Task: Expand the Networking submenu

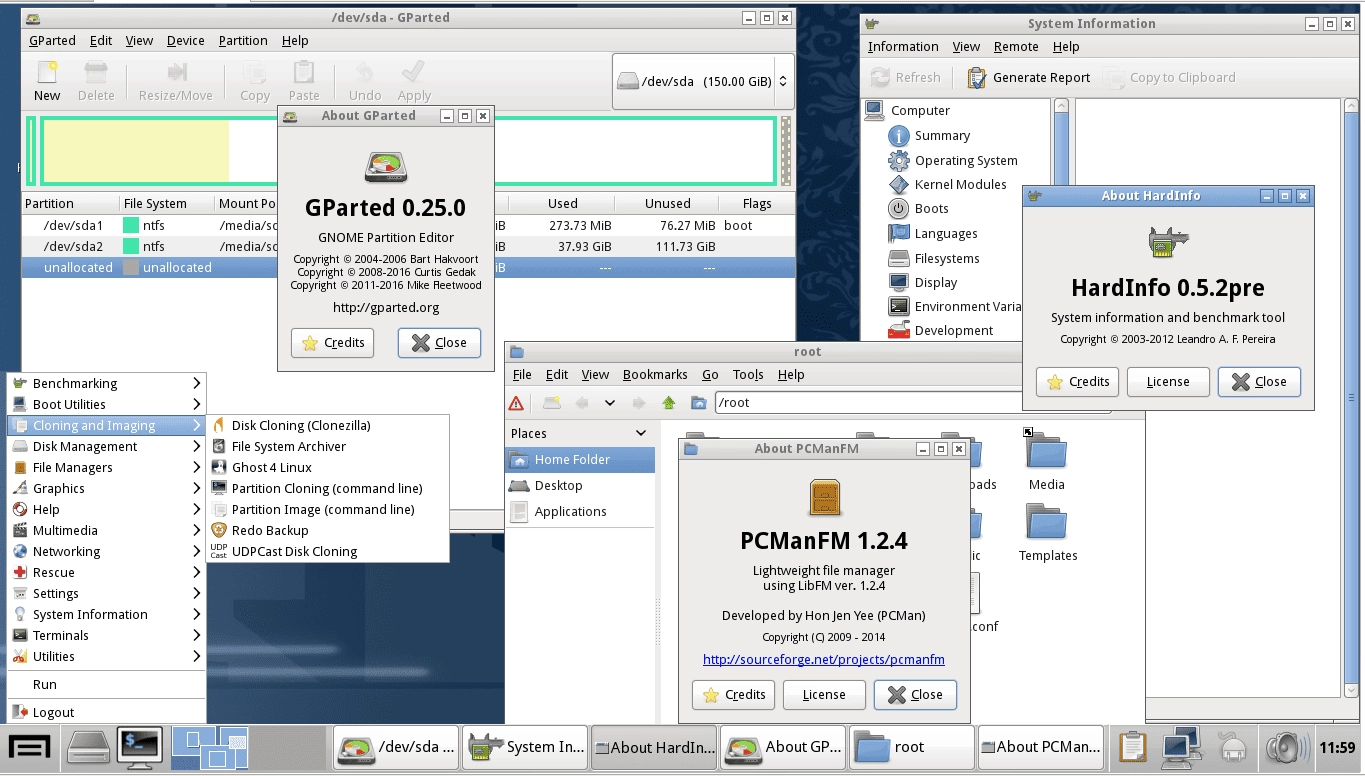Action: pyautogui.click(x=106, y=551)
